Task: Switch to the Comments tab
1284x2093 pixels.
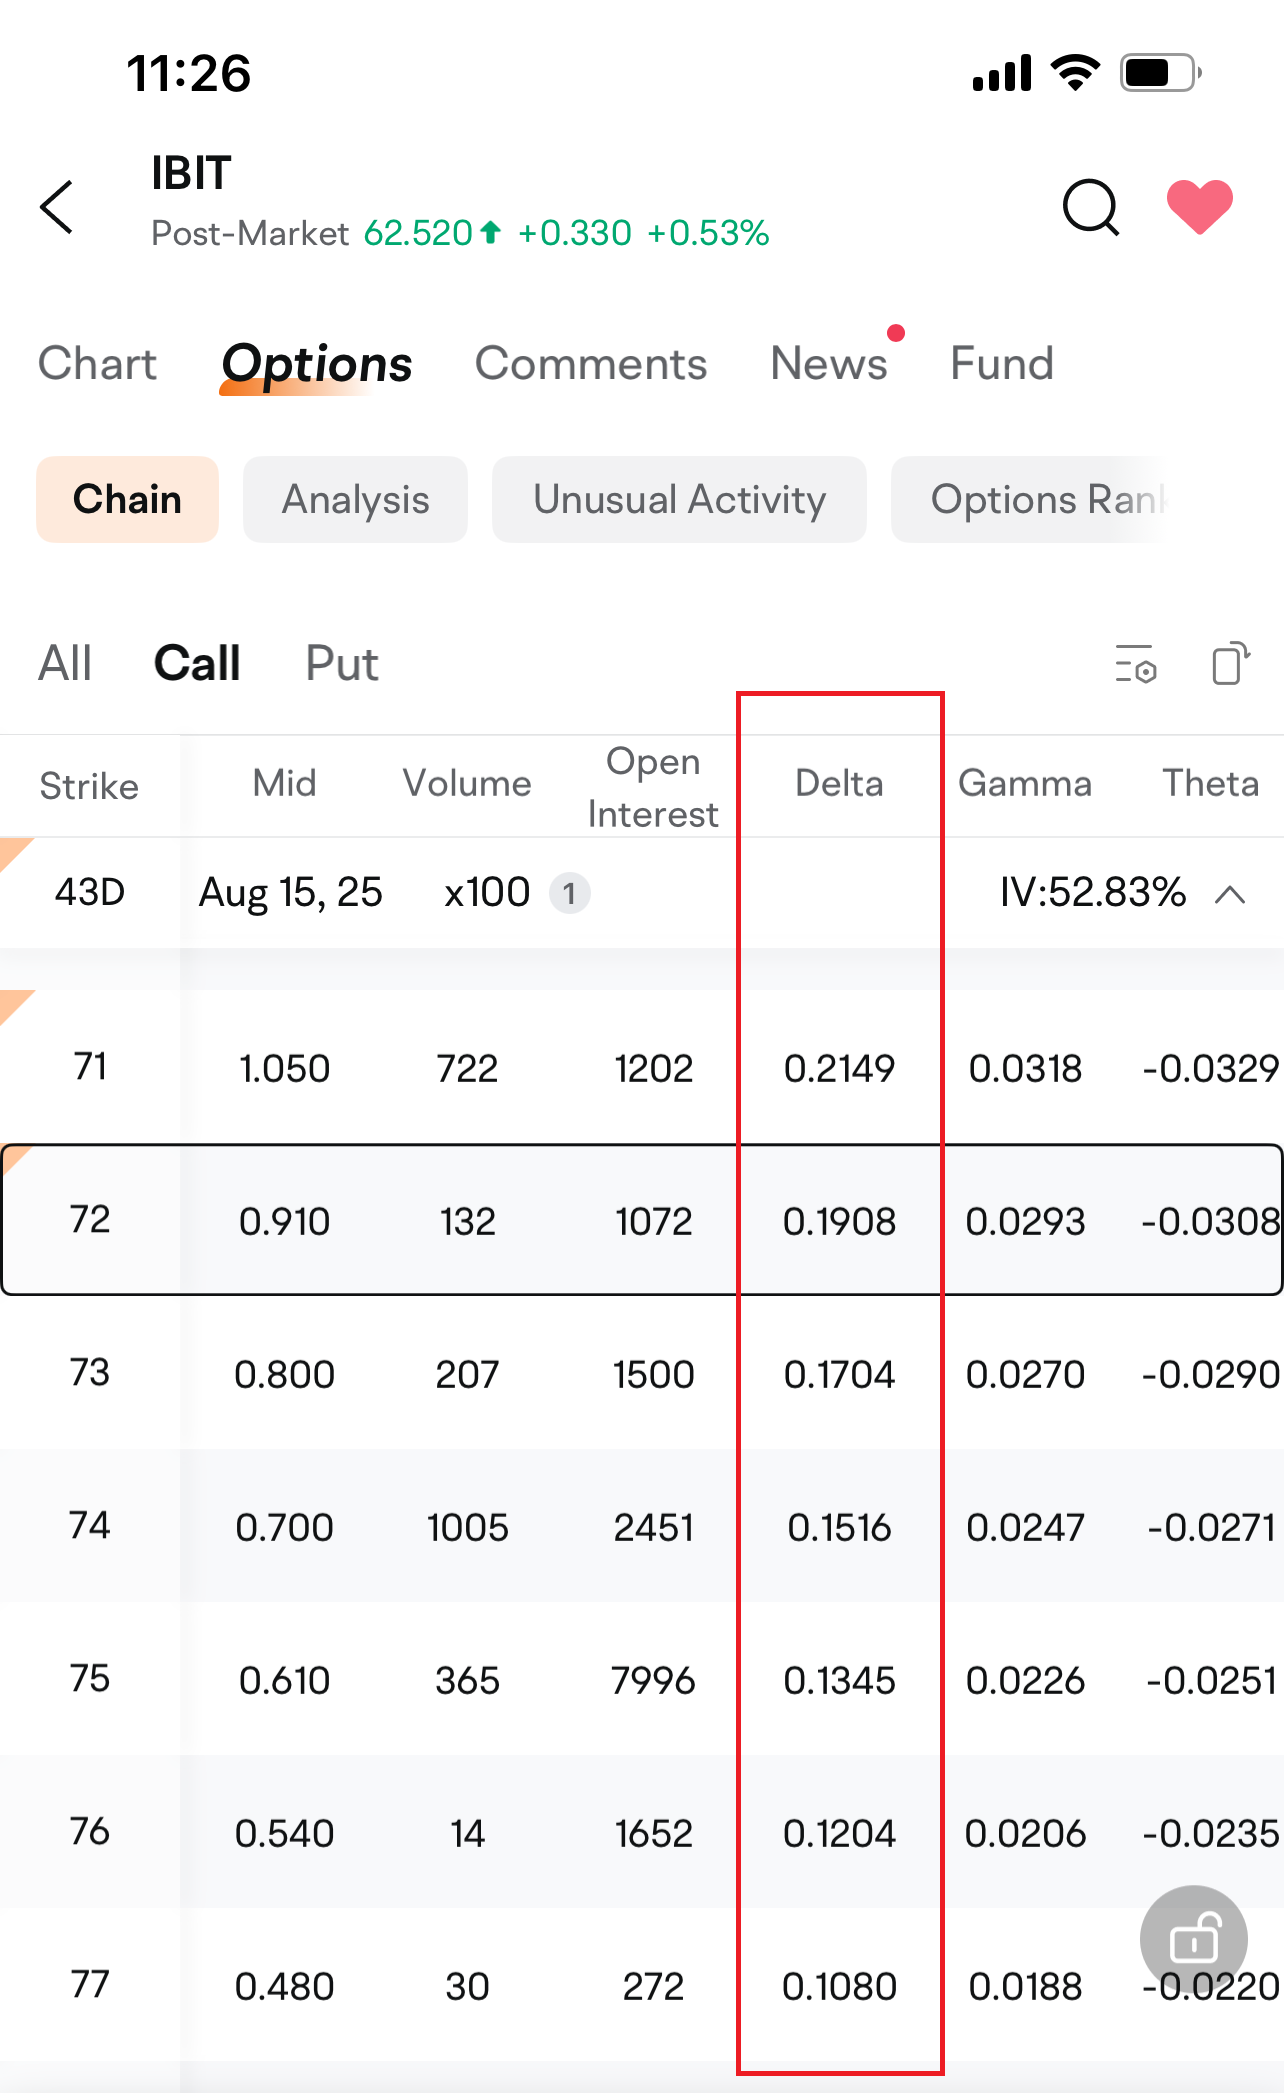Action: [x=590, y=364]
